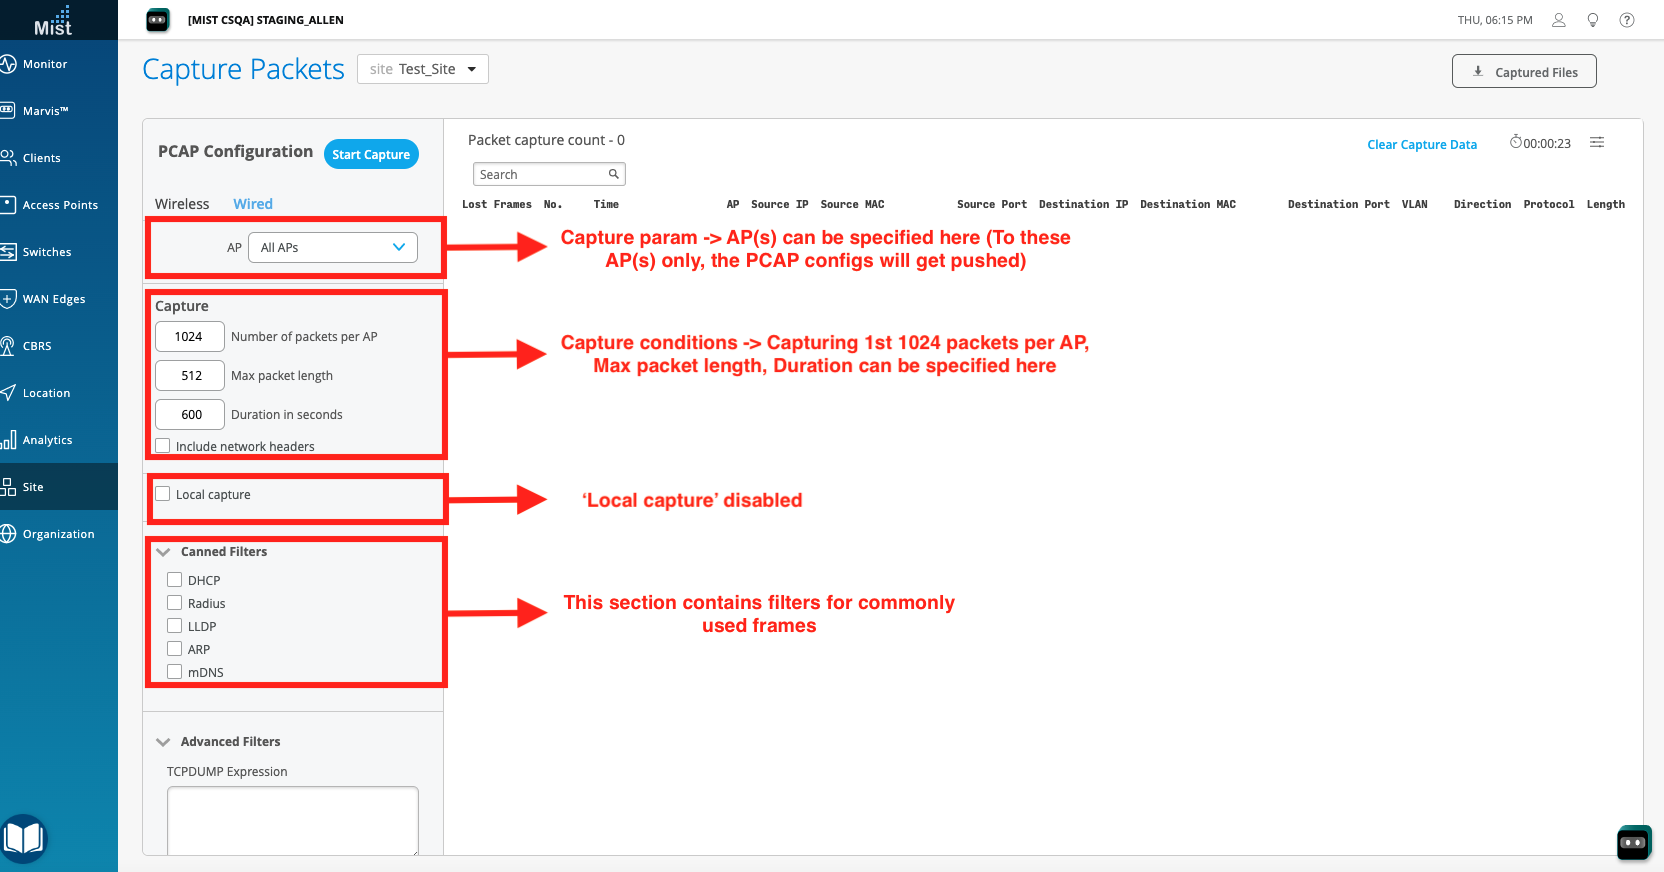This screenshot has height=872, width=1664.
Task: Open the All APs dropdown
Action: 333,247
